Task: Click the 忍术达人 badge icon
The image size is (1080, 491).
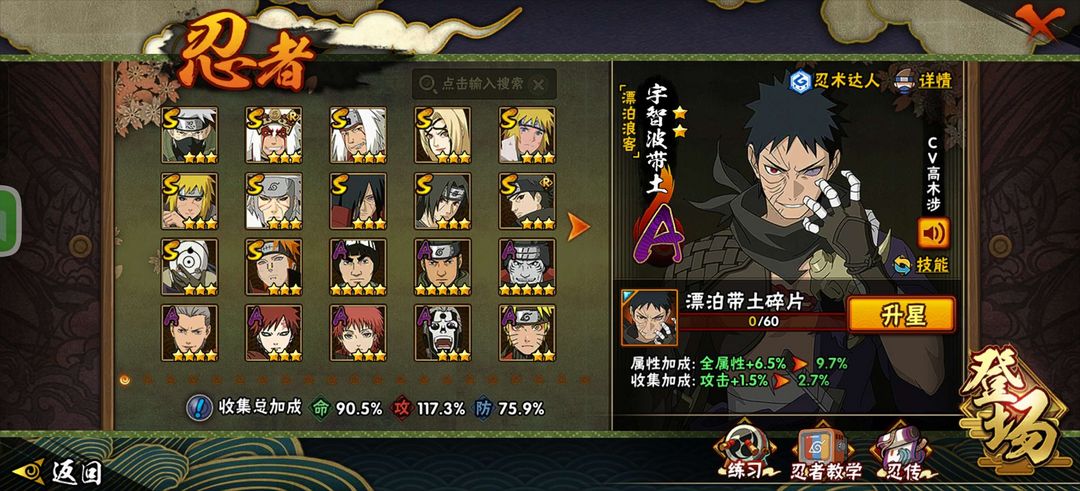Action: [800, 81]
